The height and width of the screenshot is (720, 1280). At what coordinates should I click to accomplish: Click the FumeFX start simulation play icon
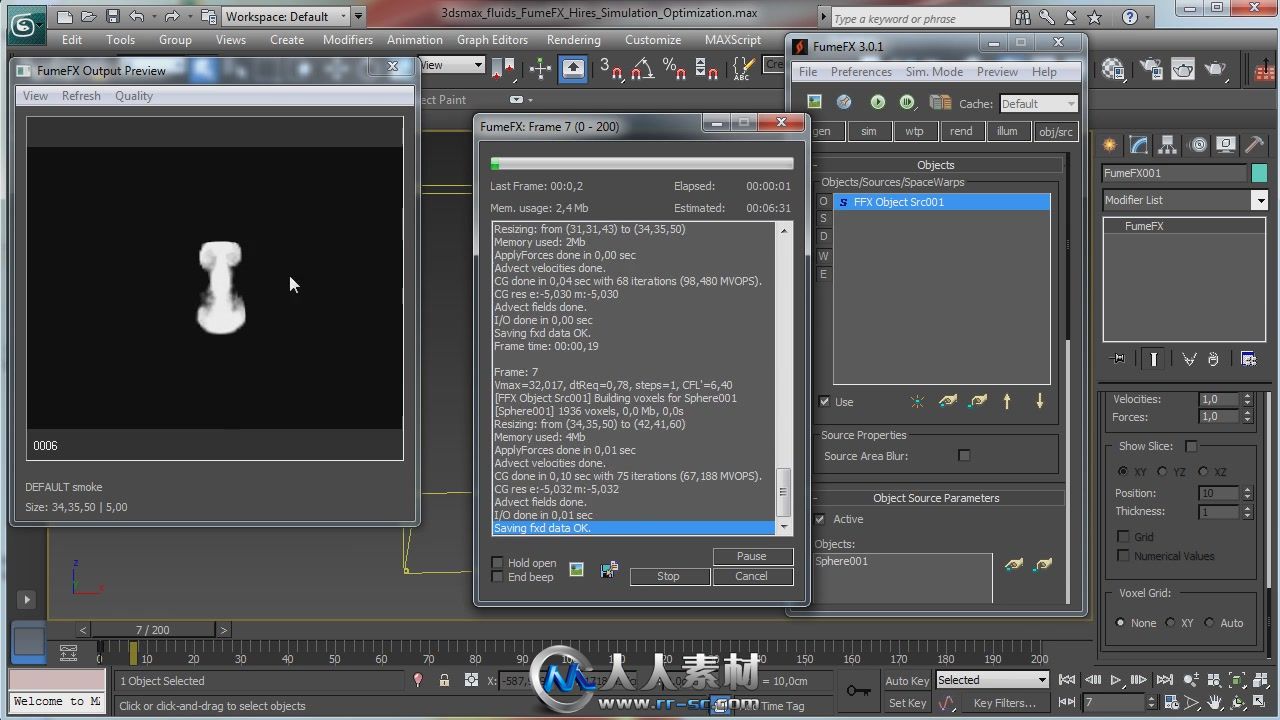click(x=877, y=102)
